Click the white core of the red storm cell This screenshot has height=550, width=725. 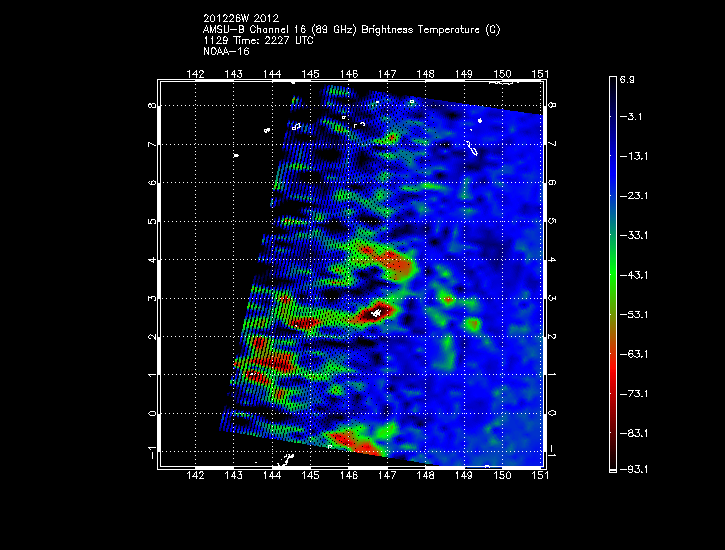377,313
